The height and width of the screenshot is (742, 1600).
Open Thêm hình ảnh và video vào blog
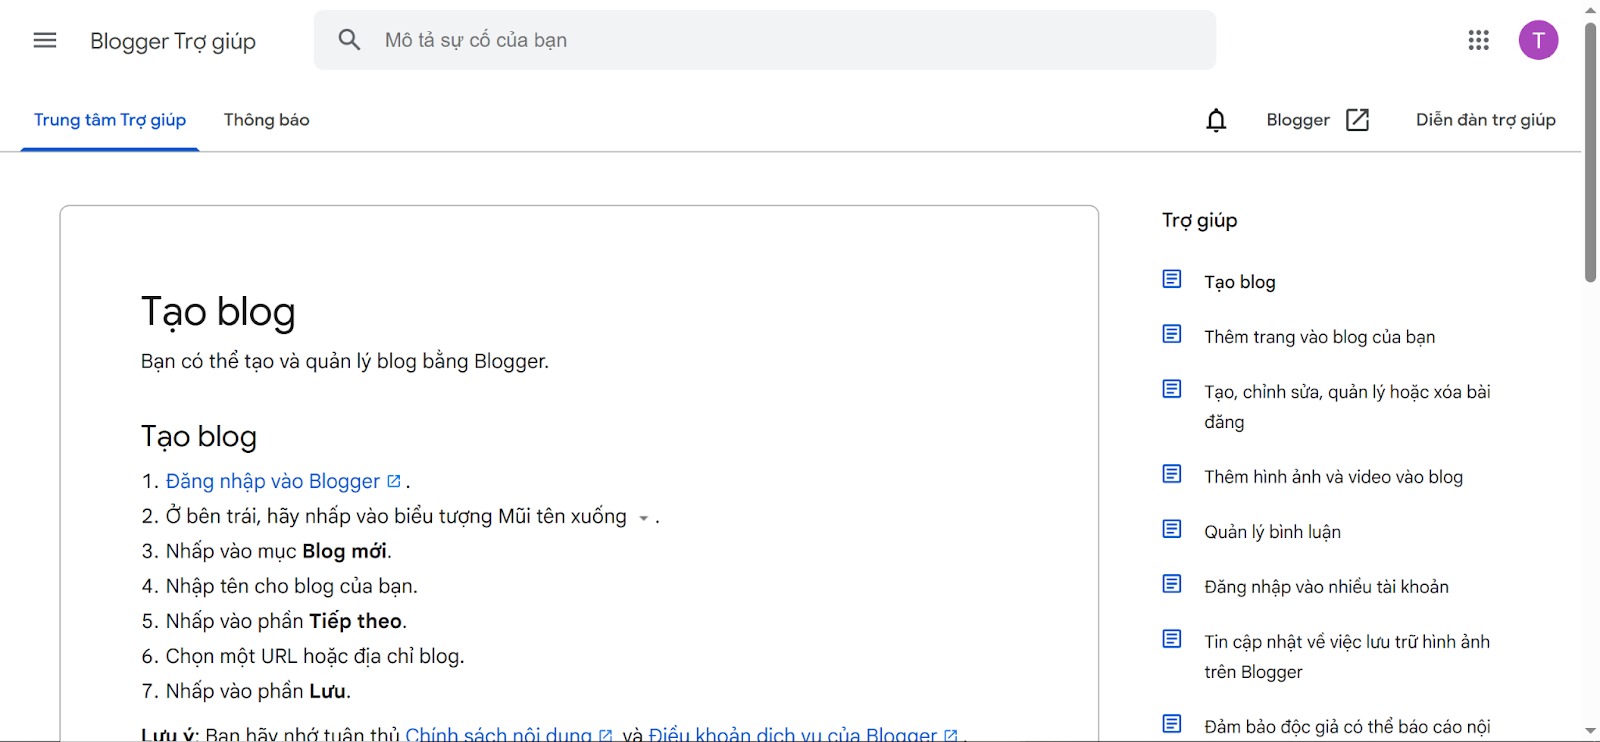pyautogui.click(x=1334, y=477)
